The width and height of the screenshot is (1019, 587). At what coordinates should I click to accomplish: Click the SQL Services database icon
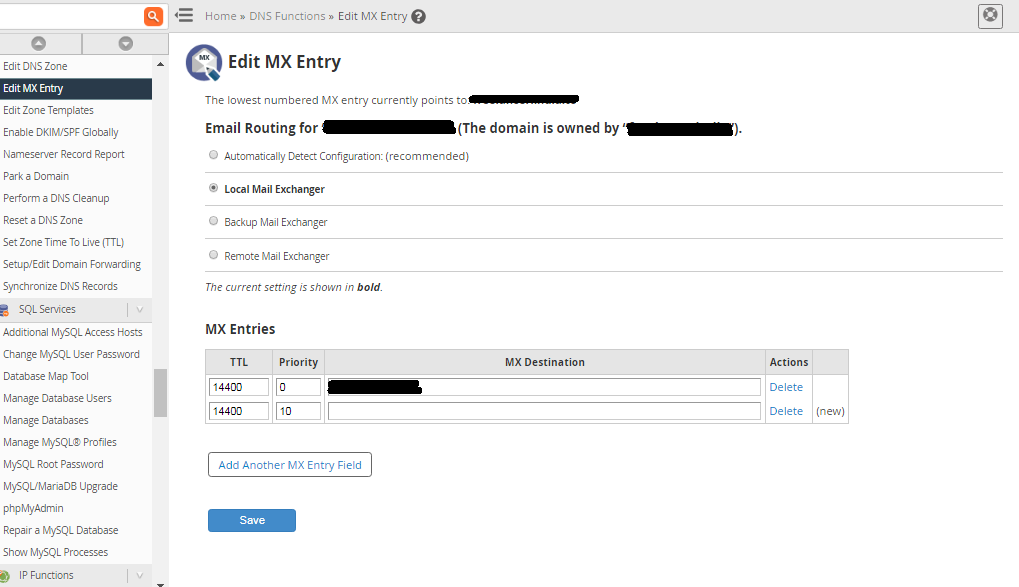click(x=5, y=310)
